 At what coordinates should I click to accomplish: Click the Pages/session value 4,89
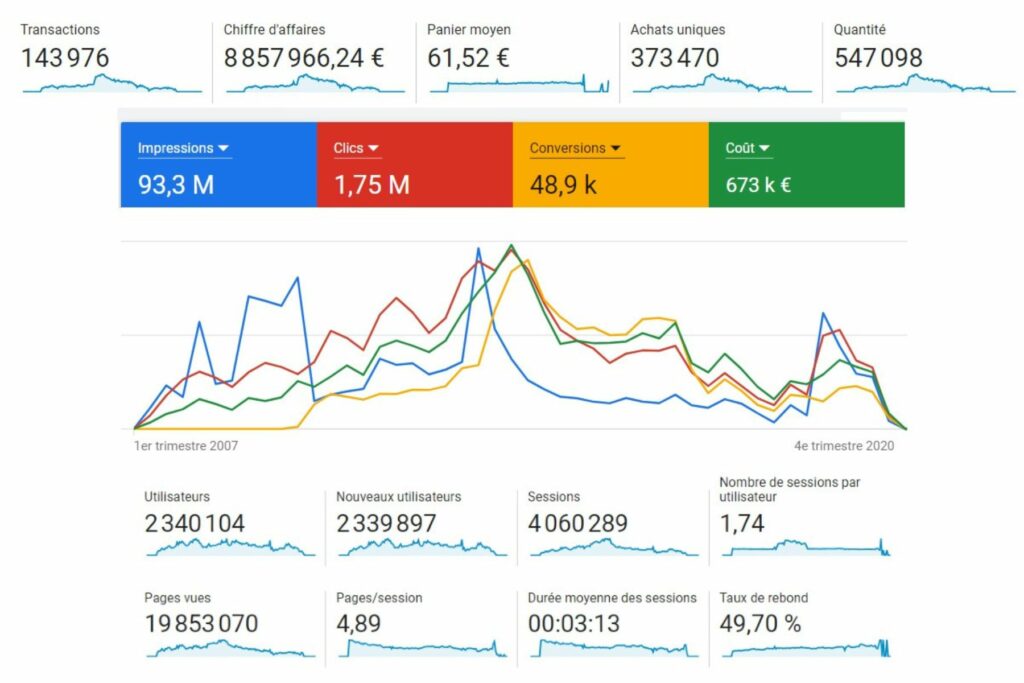coord(359,624)
